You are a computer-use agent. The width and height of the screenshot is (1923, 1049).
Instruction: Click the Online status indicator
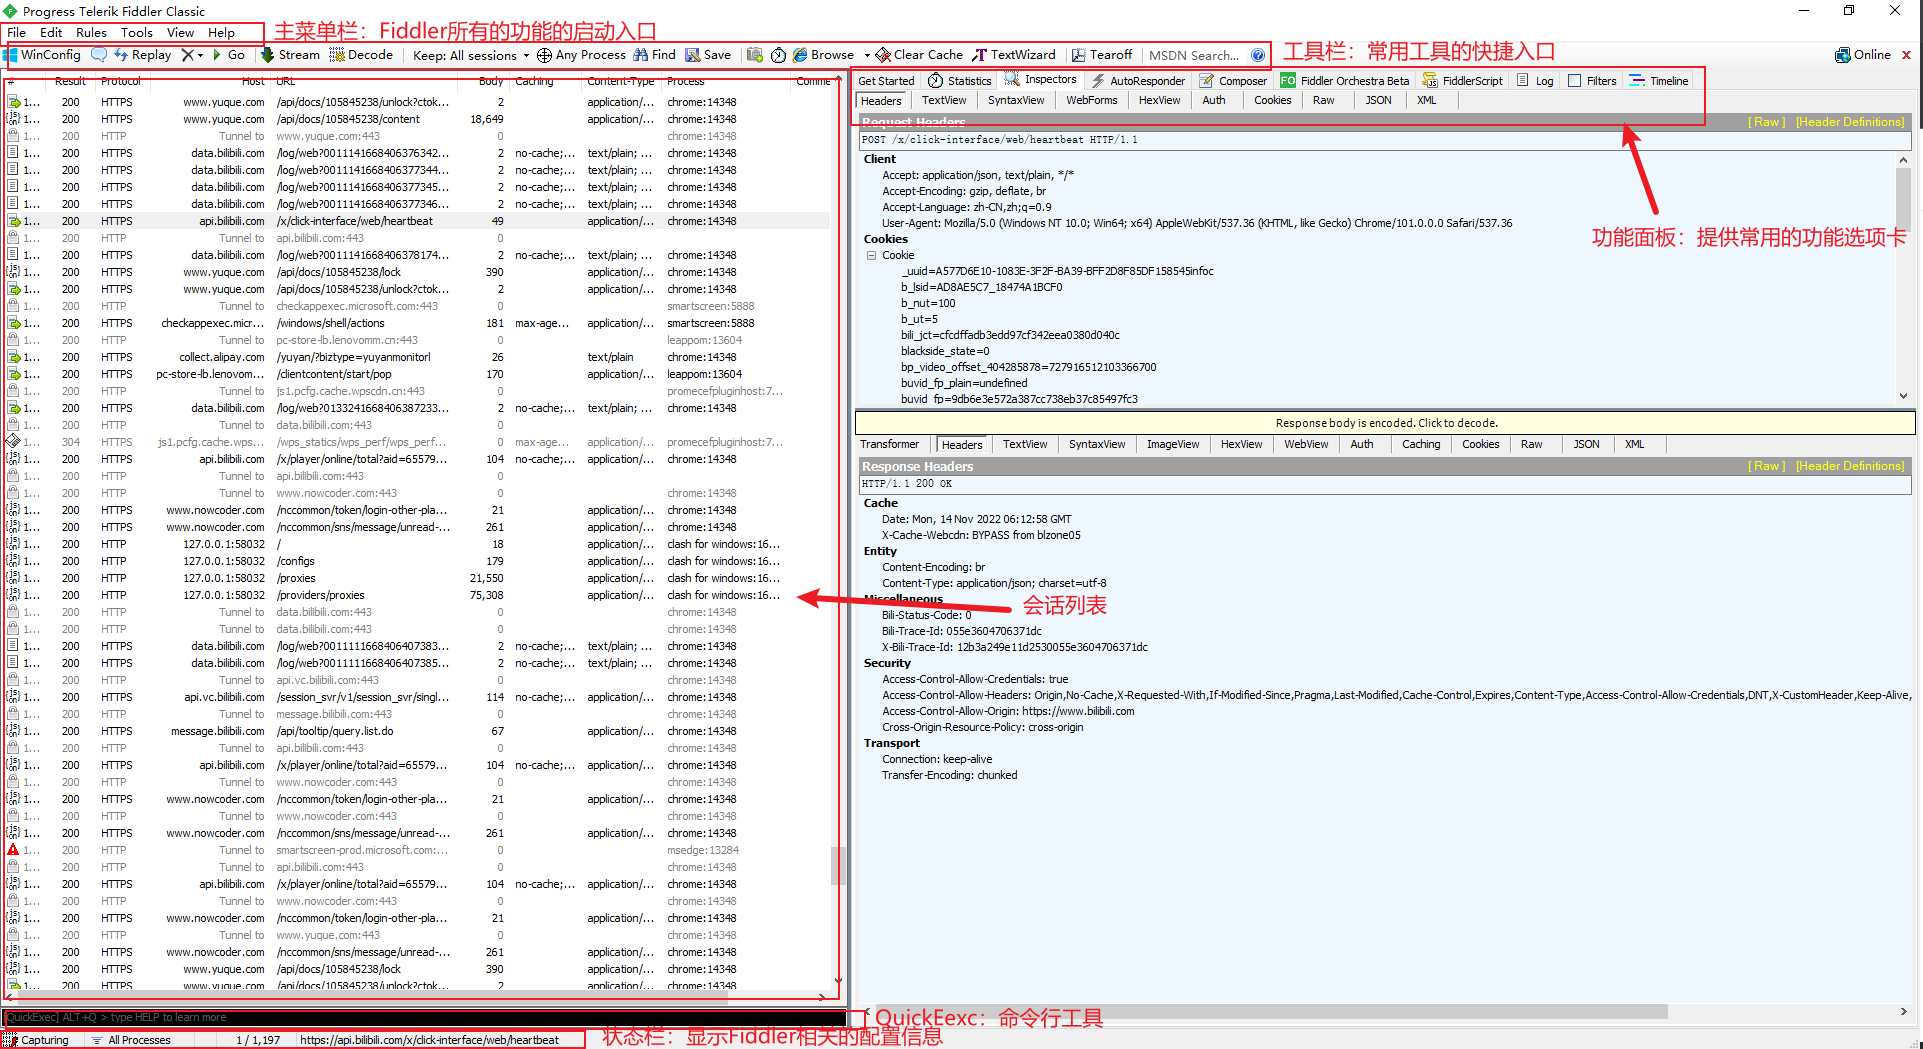[1862, 55]
